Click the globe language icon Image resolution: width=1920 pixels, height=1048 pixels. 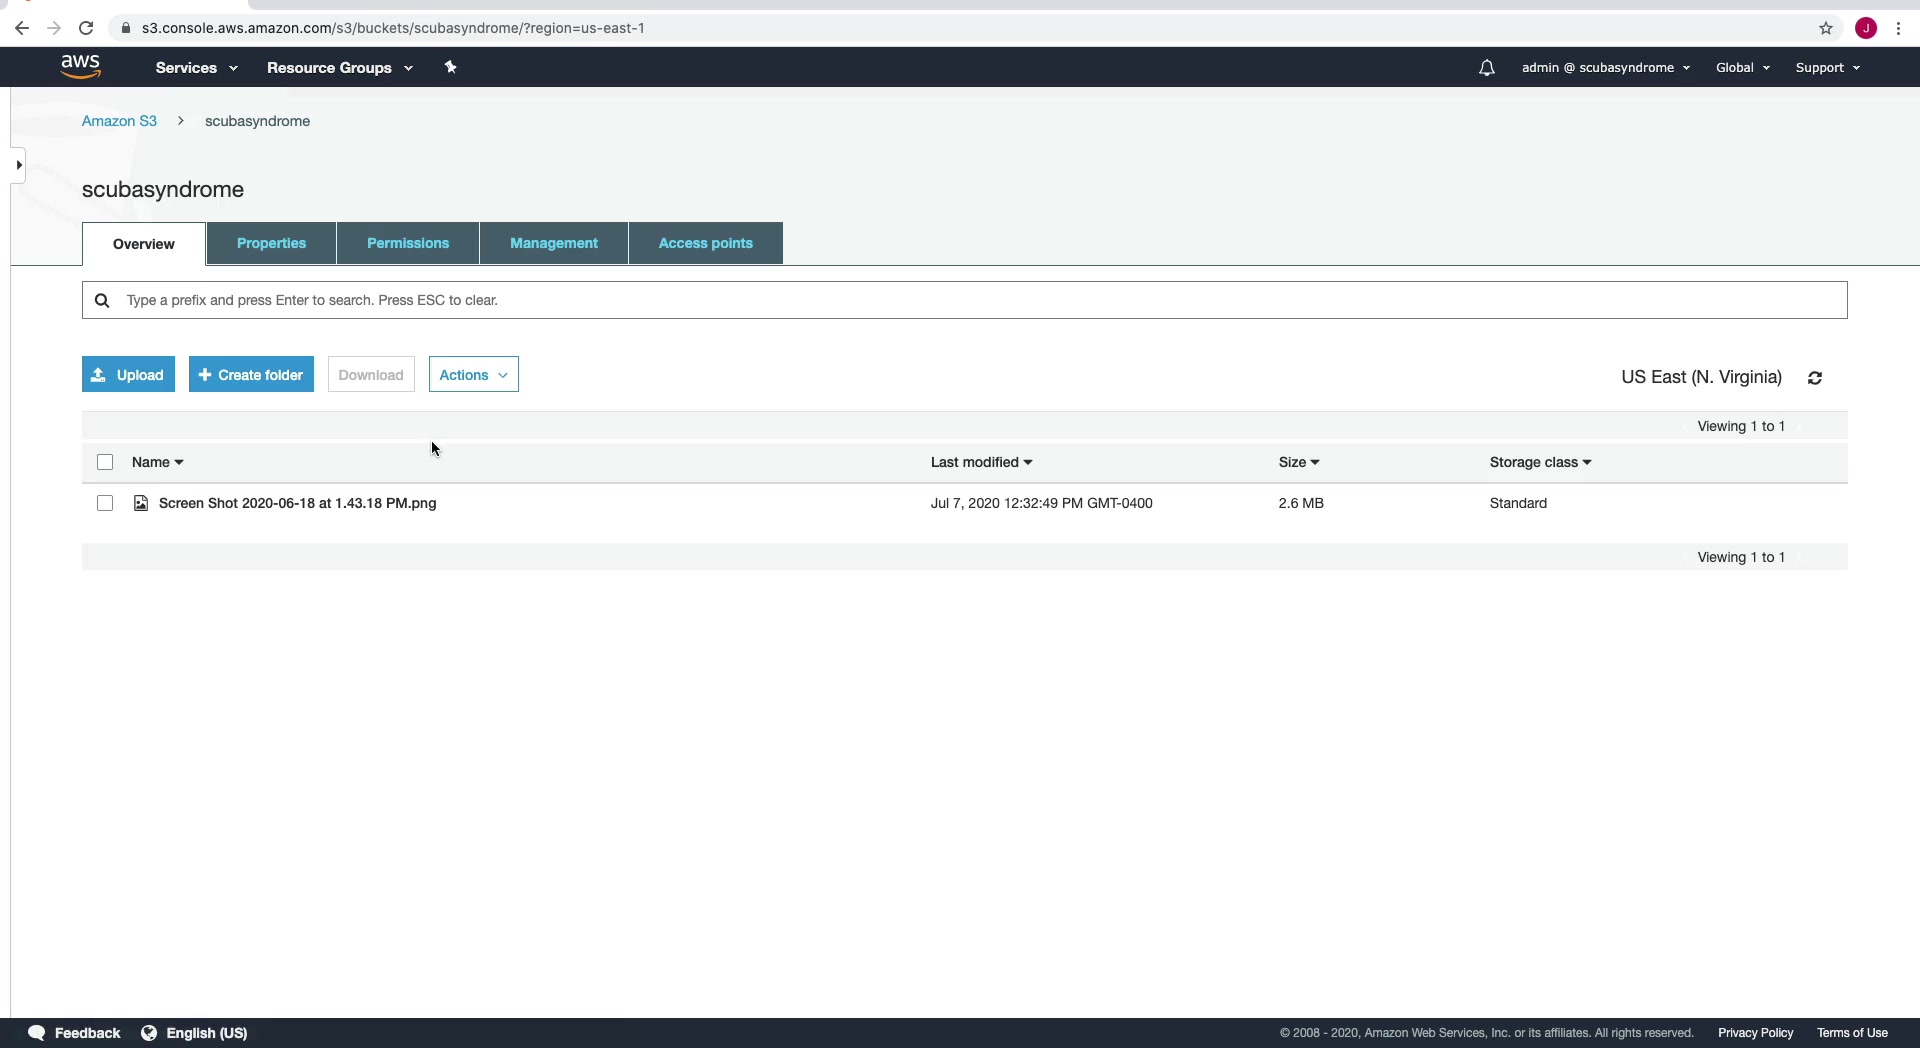[149, 1033]
